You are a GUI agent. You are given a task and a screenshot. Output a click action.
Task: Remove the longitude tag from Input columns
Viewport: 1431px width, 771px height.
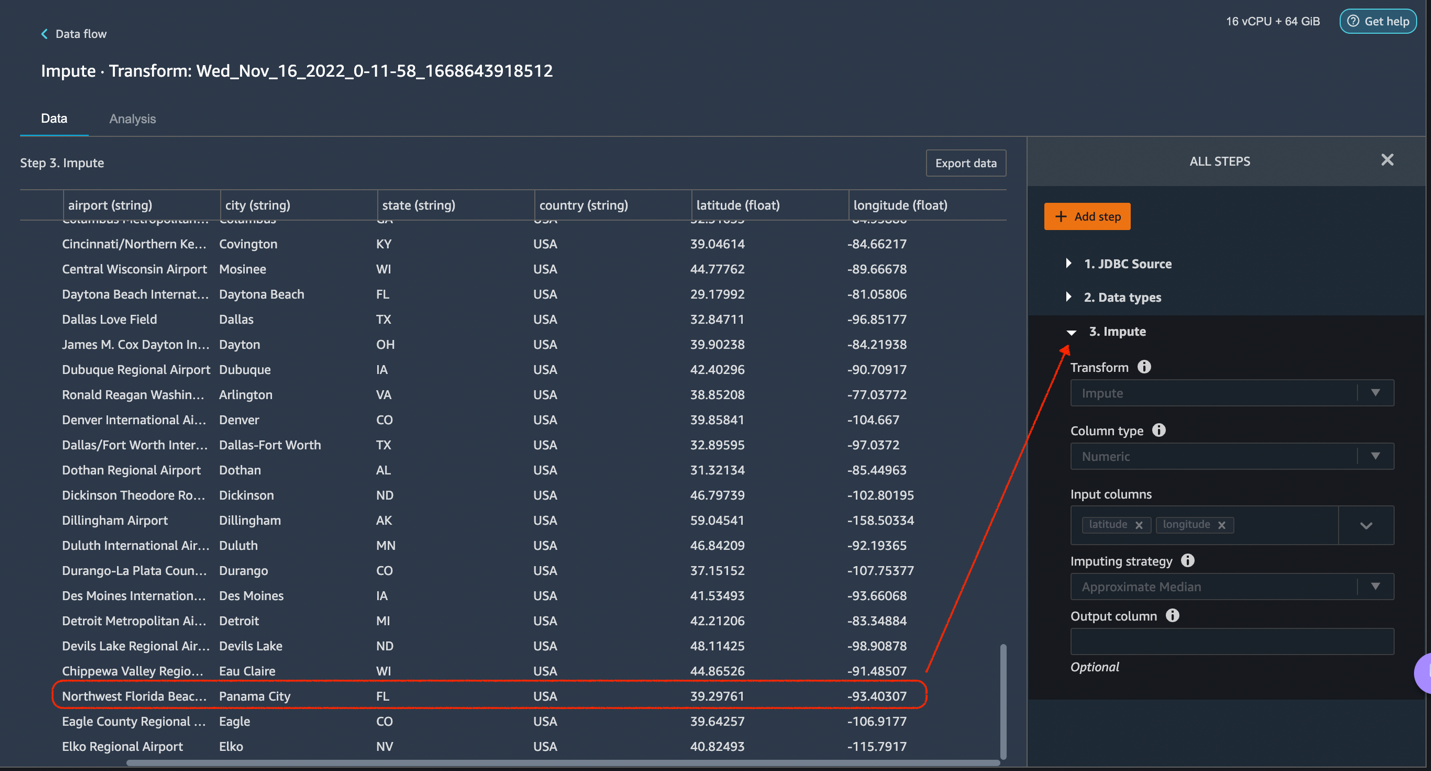click(x=1222, y=525)
